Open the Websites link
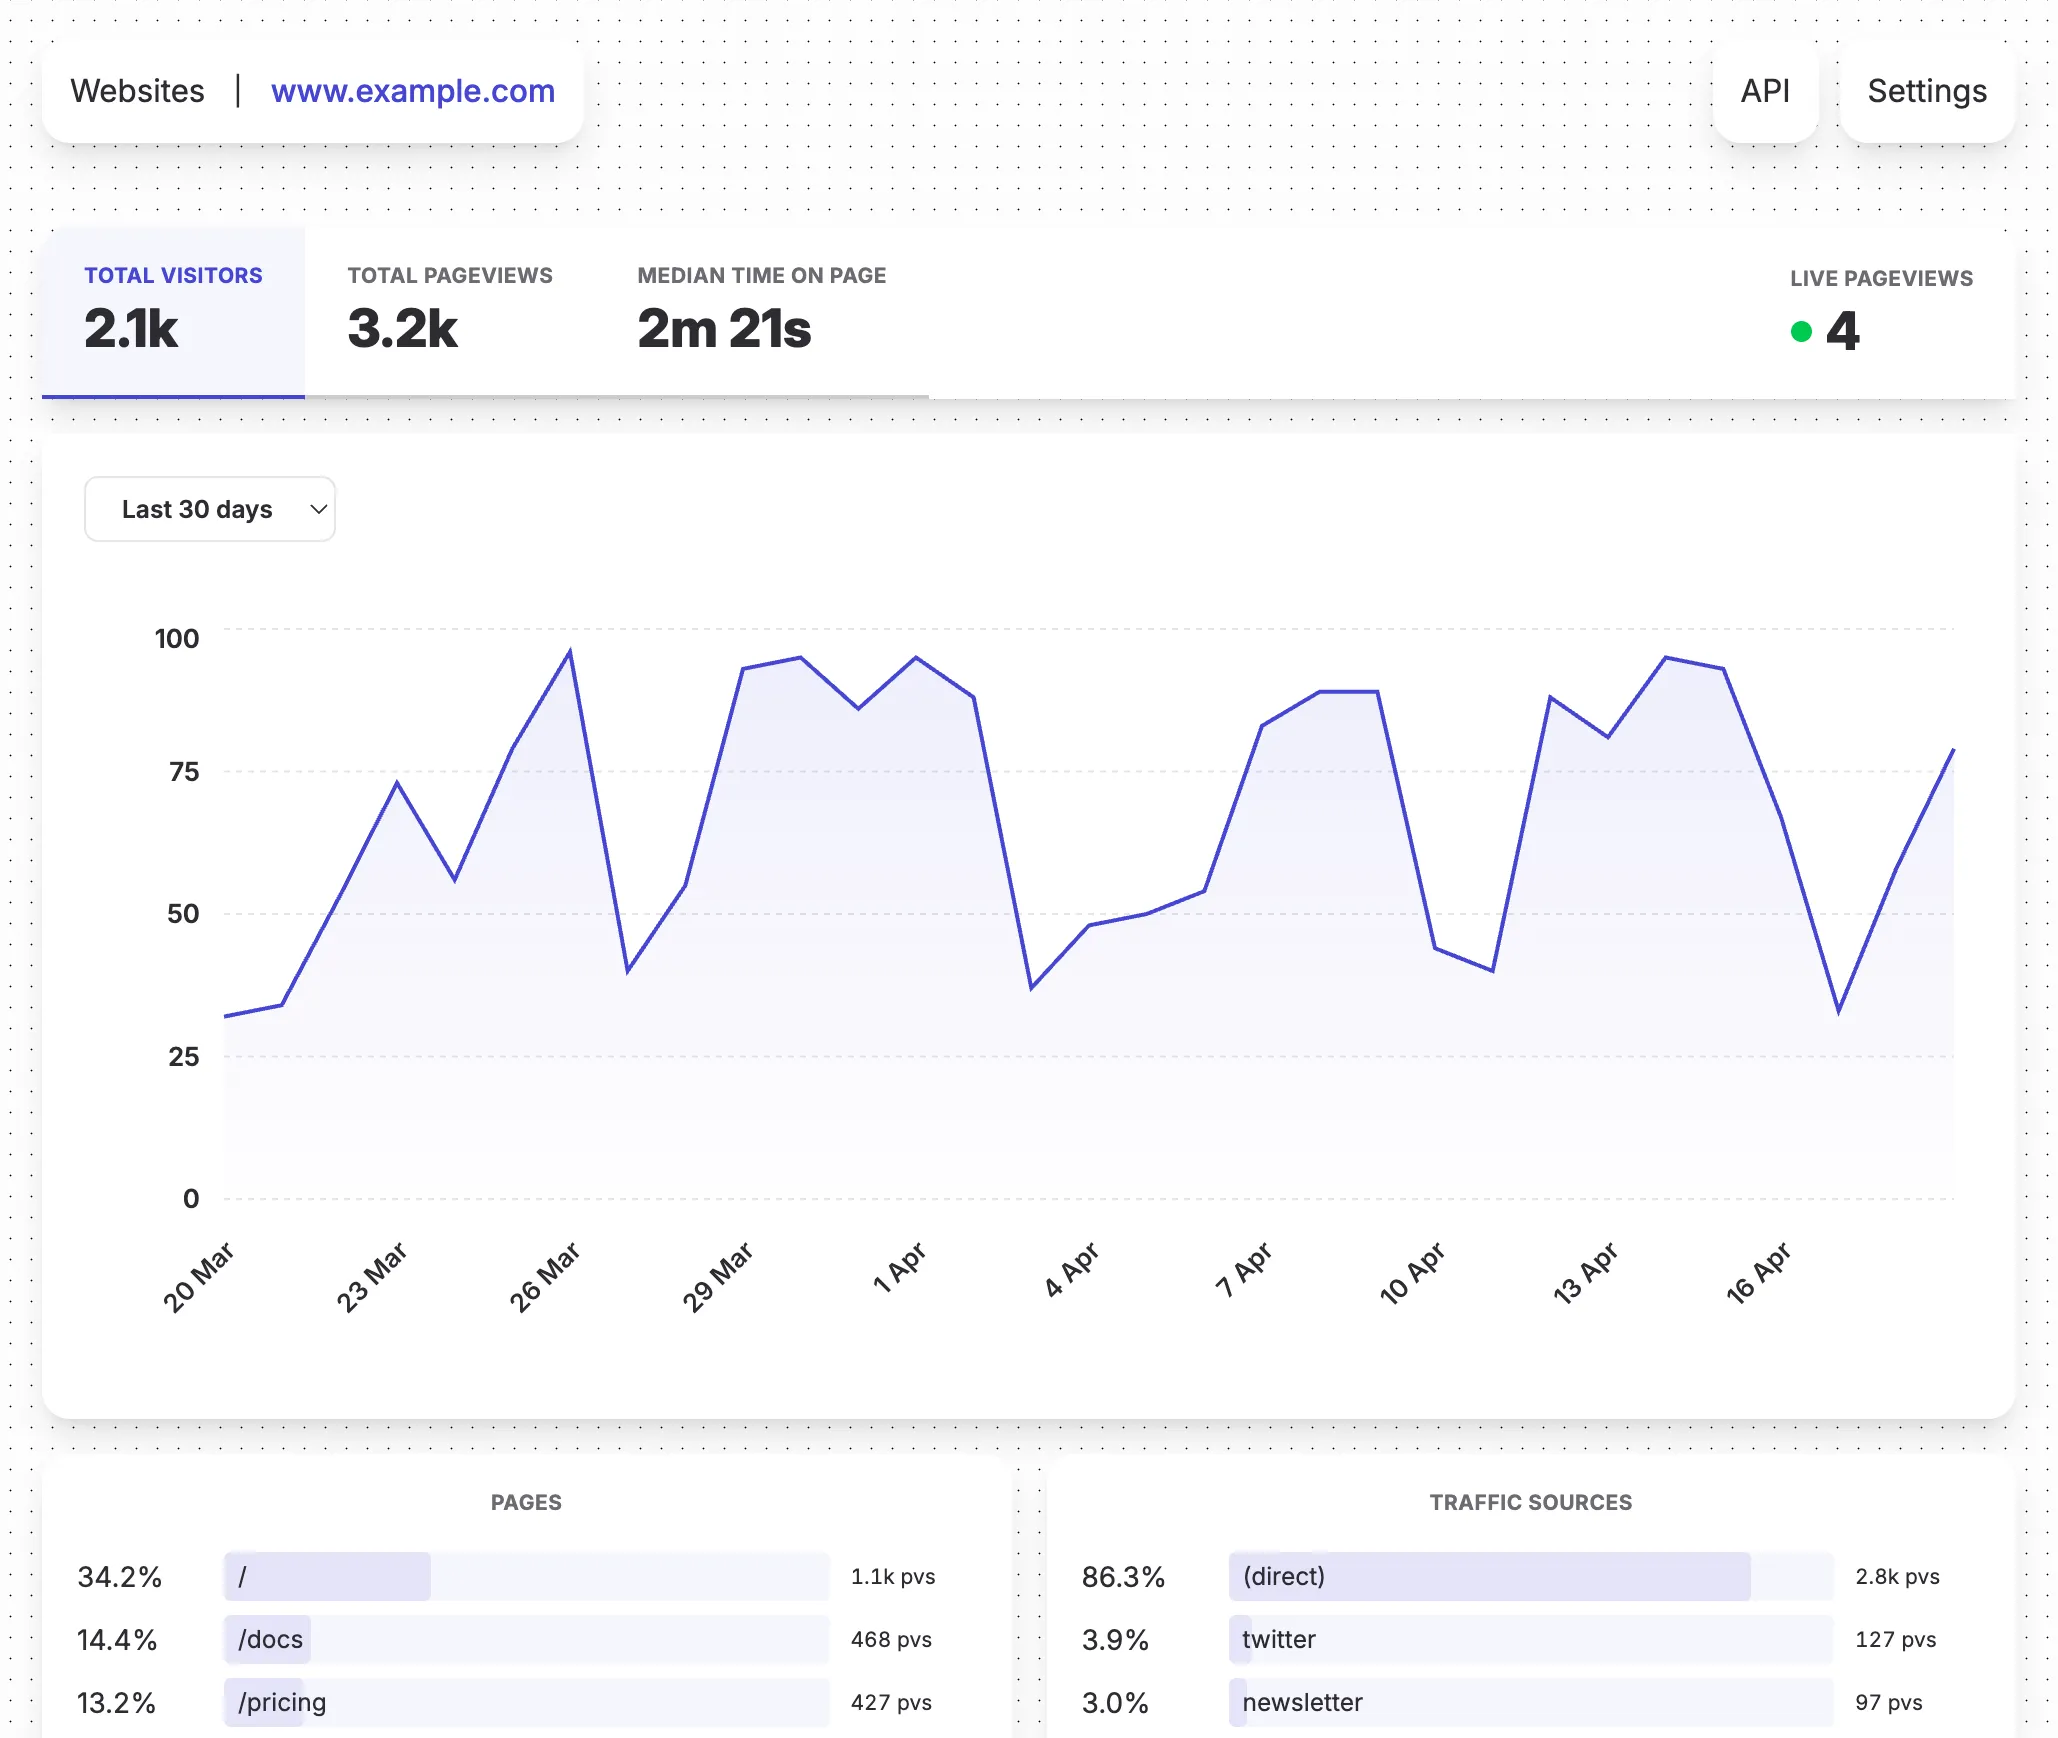Viewport: 2058px width, 1738px height. tap(137, 91)
